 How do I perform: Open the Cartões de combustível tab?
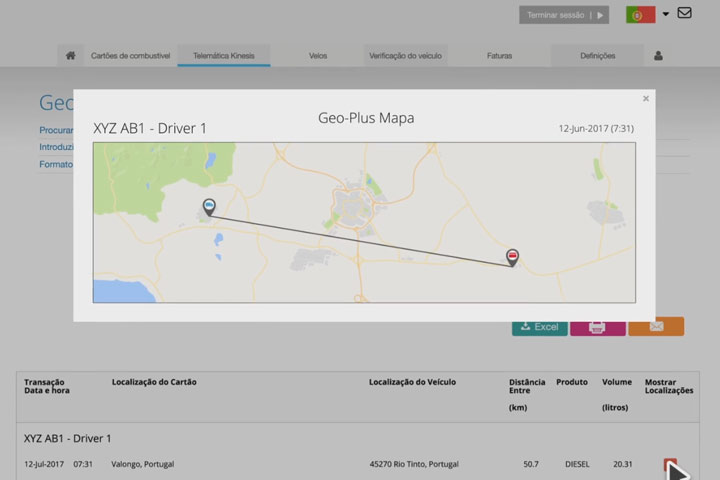(130, 56)
